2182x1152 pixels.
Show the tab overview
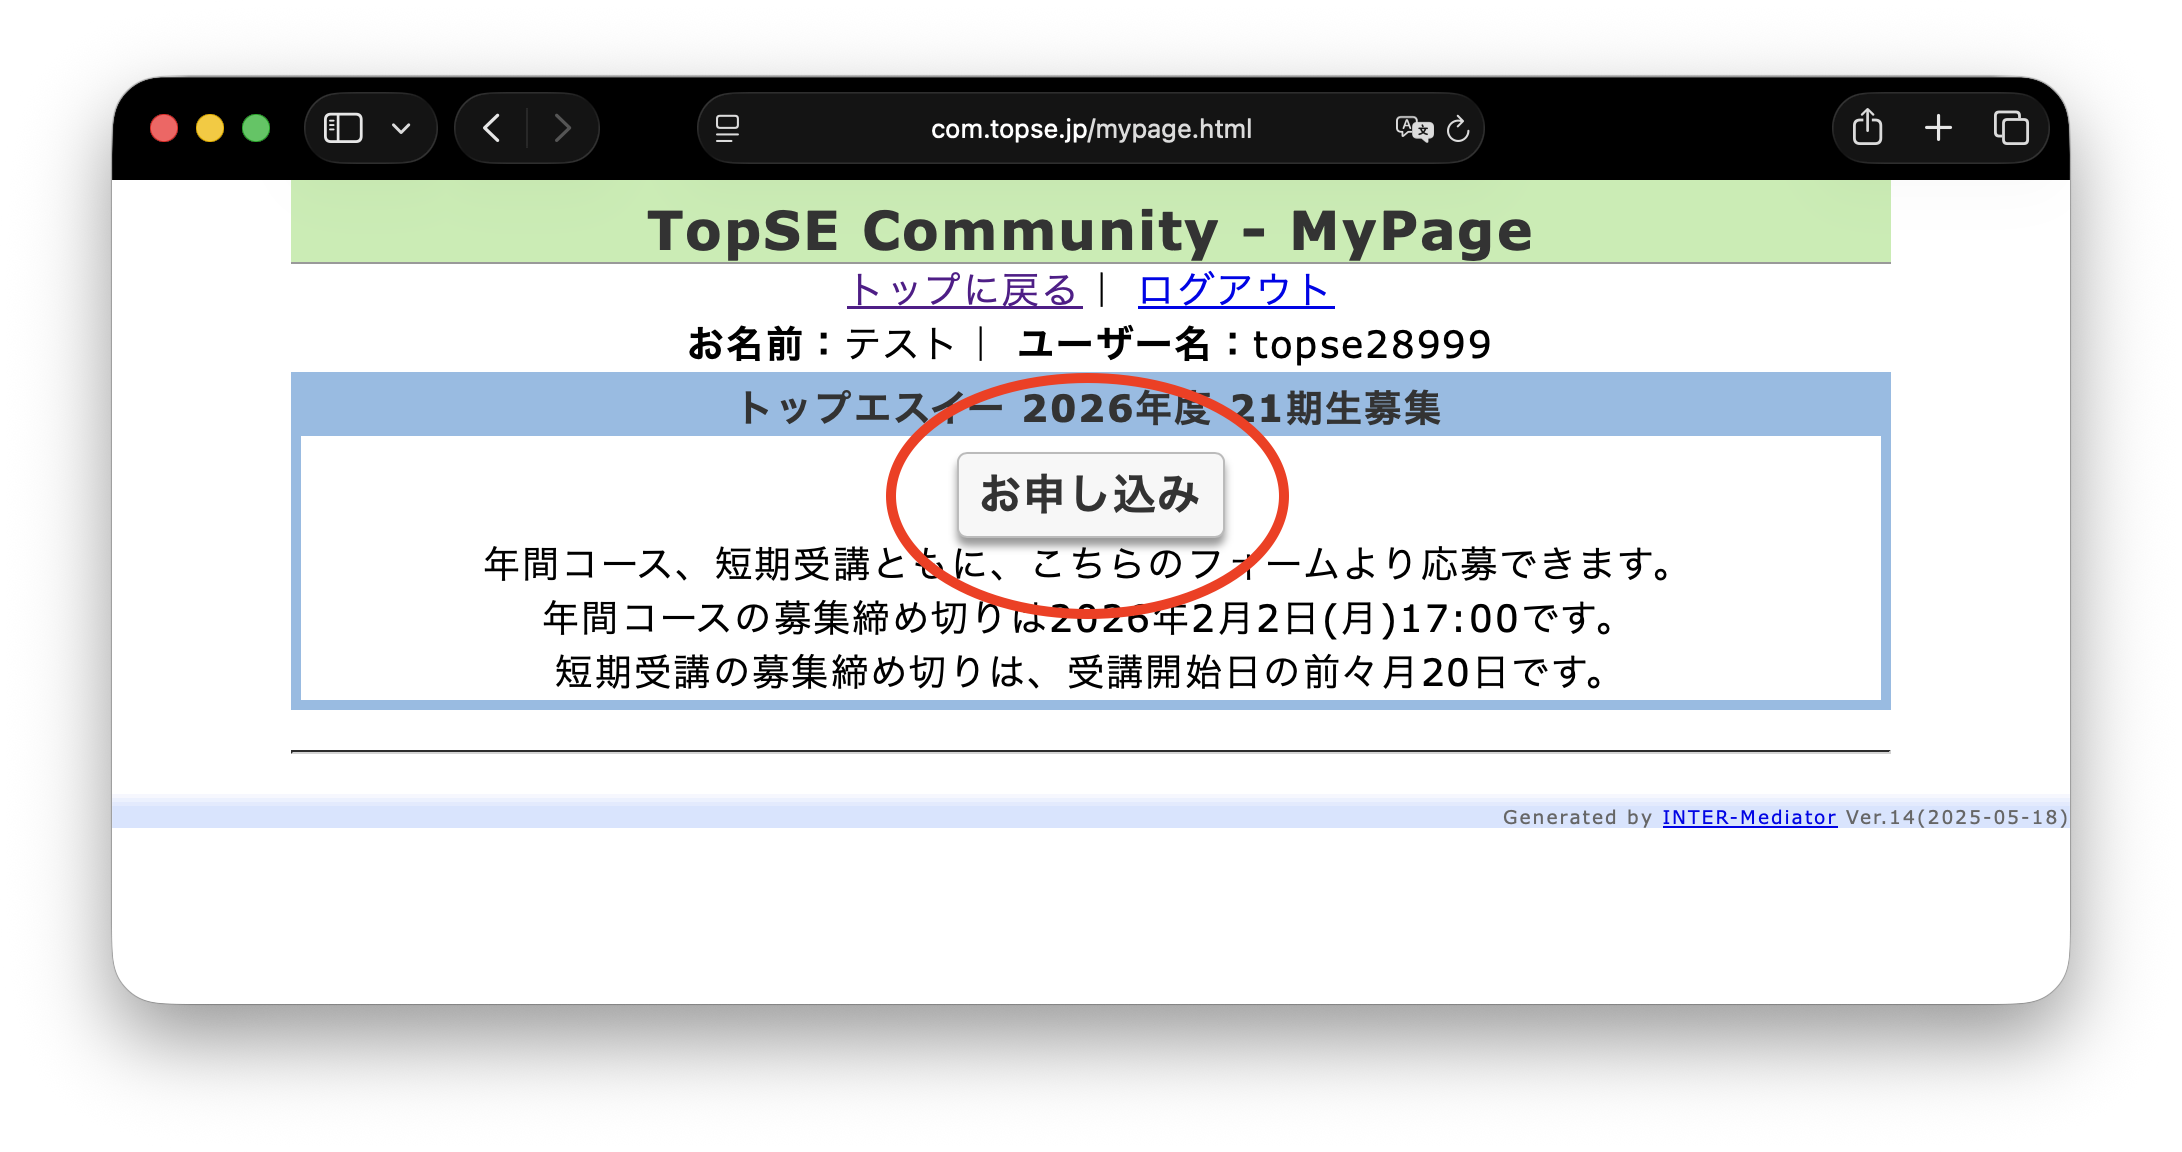point(2010,128)
